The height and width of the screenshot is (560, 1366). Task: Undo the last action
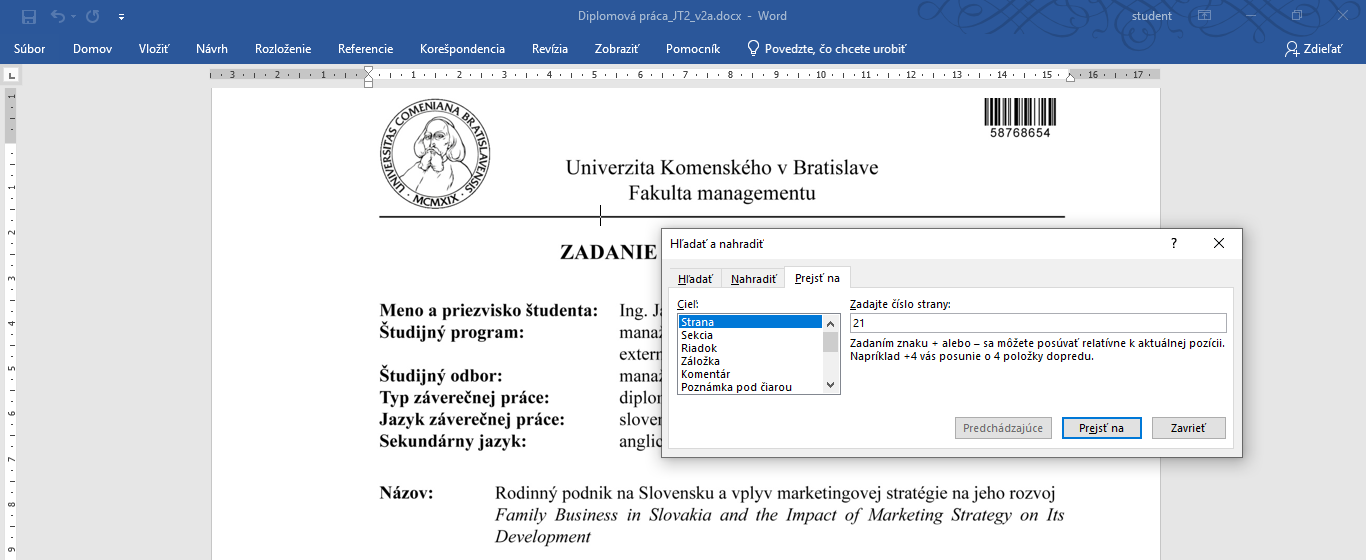57,16
